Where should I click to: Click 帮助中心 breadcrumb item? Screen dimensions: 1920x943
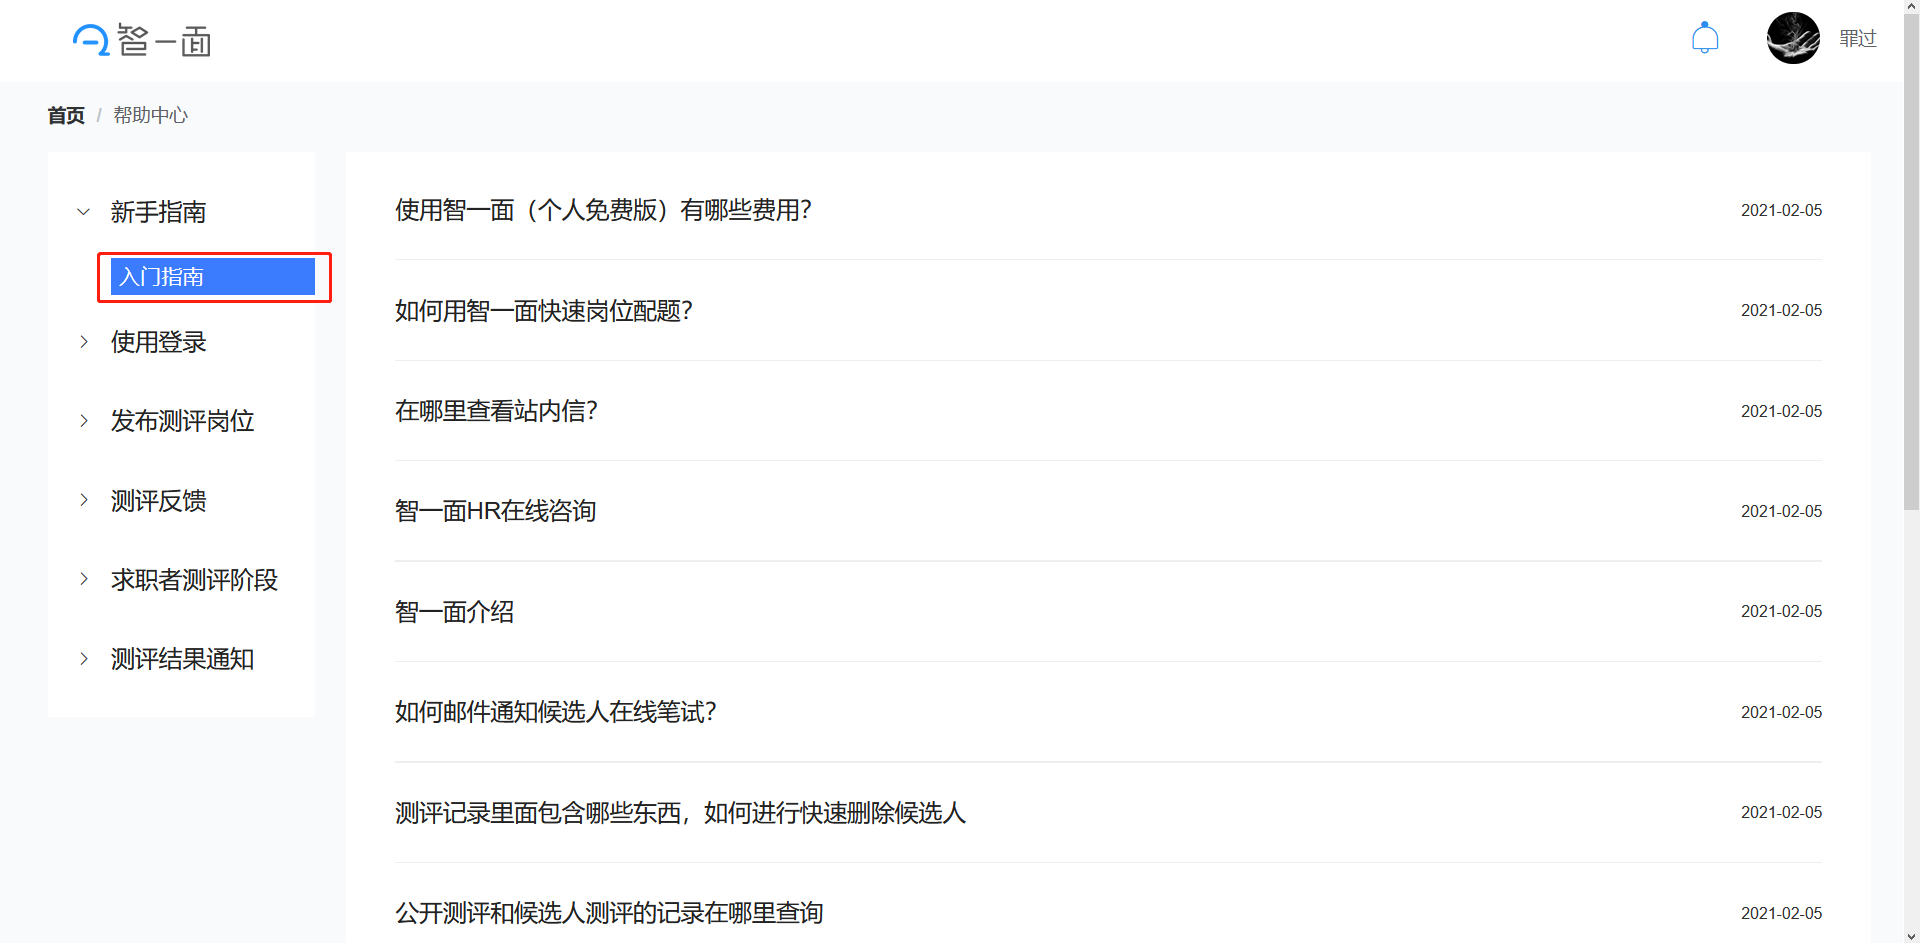150,115
